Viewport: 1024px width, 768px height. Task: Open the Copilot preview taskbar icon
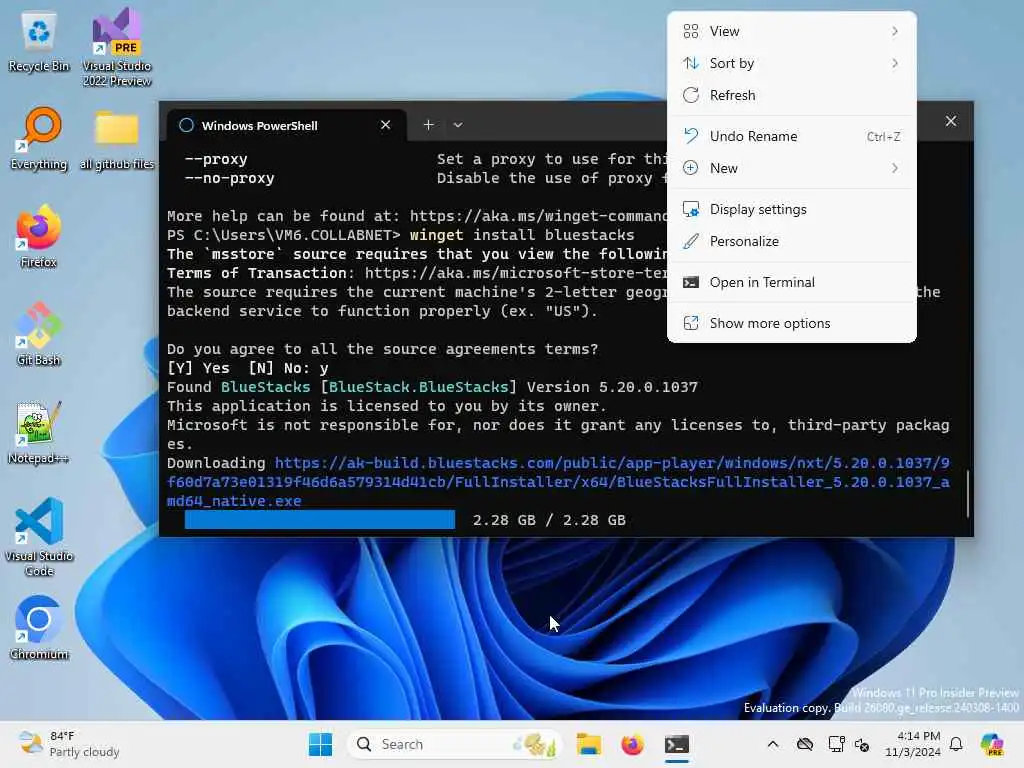(x=992, y=744)
